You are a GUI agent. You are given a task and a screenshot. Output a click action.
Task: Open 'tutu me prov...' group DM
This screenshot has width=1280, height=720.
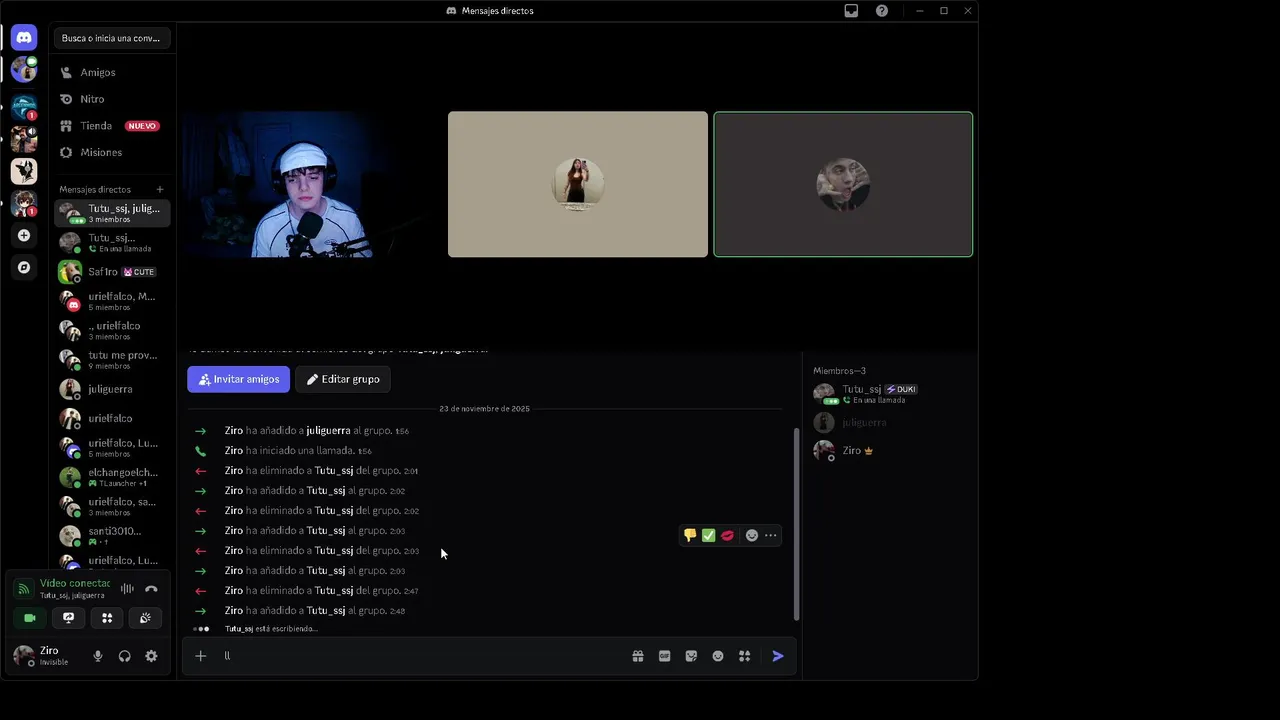(x=112, y=360)
